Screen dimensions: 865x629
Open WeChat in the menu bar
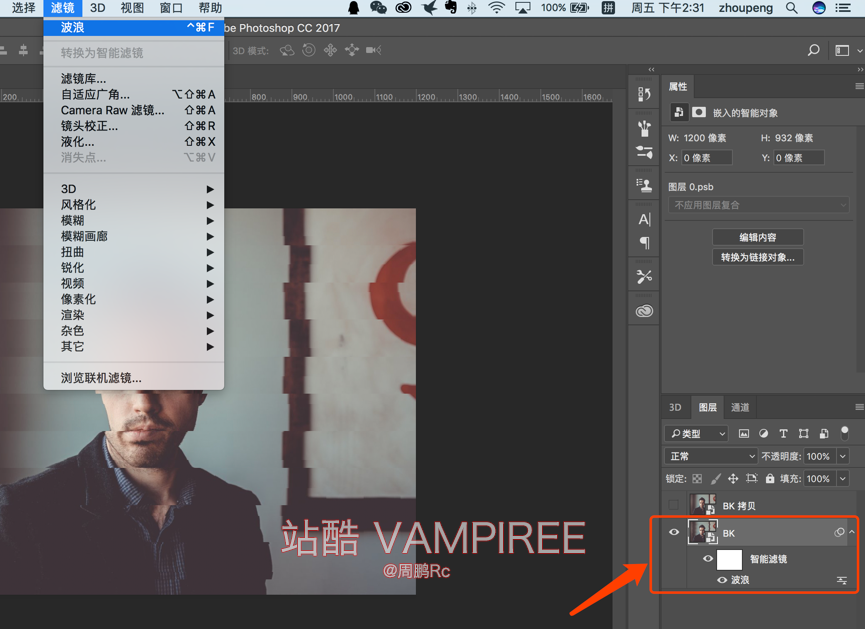pos(378,8)
